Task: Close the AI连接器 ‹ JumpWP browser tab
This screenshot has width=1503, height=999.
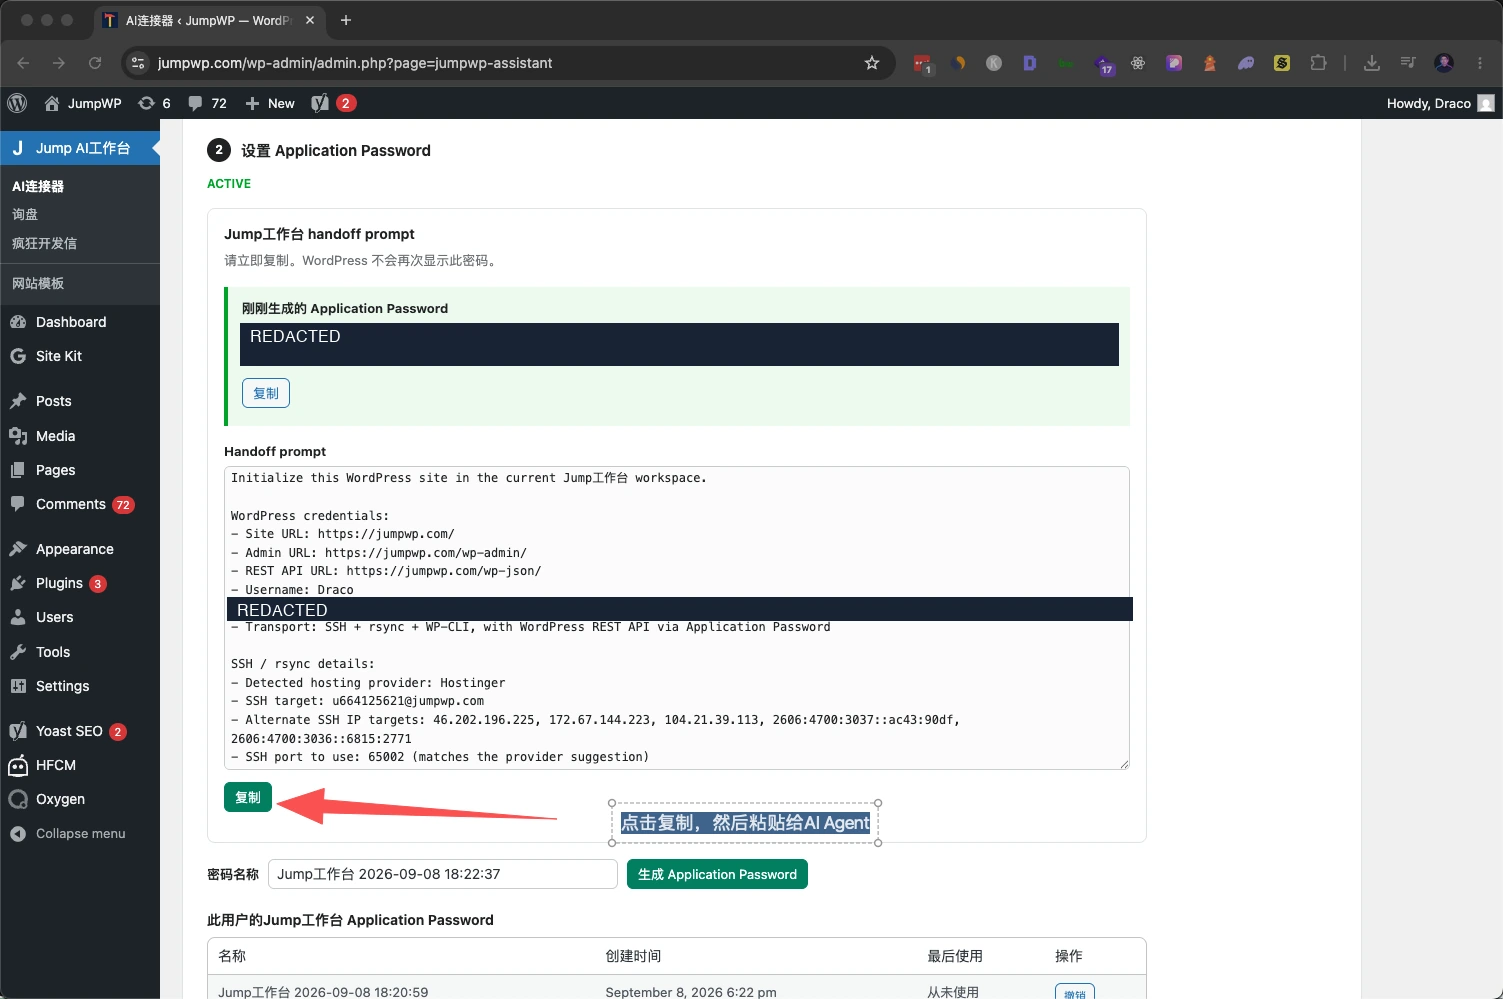Action: point(310,20)
